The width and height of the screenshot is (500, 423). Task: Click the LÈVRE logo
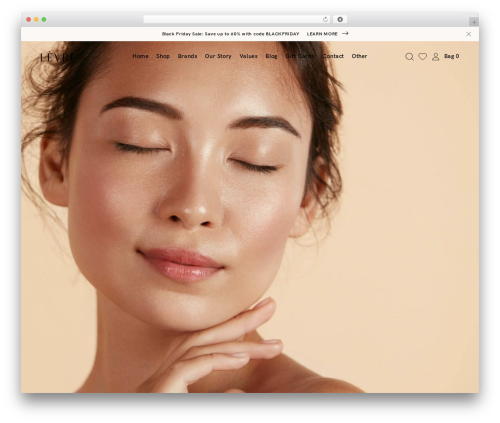point(57,57)
